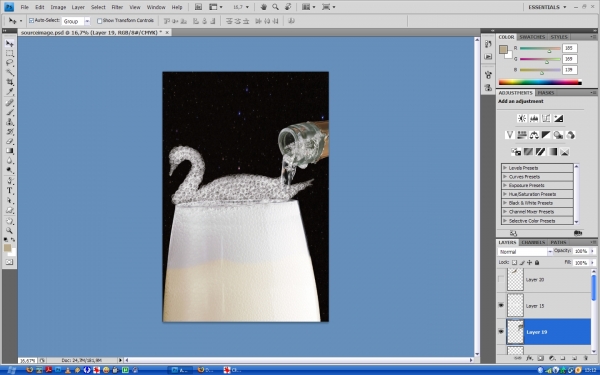Image resolution: width=600 pixels, height=375 pixels.
Task: Select the Pen tool
Action: (10, 181)
